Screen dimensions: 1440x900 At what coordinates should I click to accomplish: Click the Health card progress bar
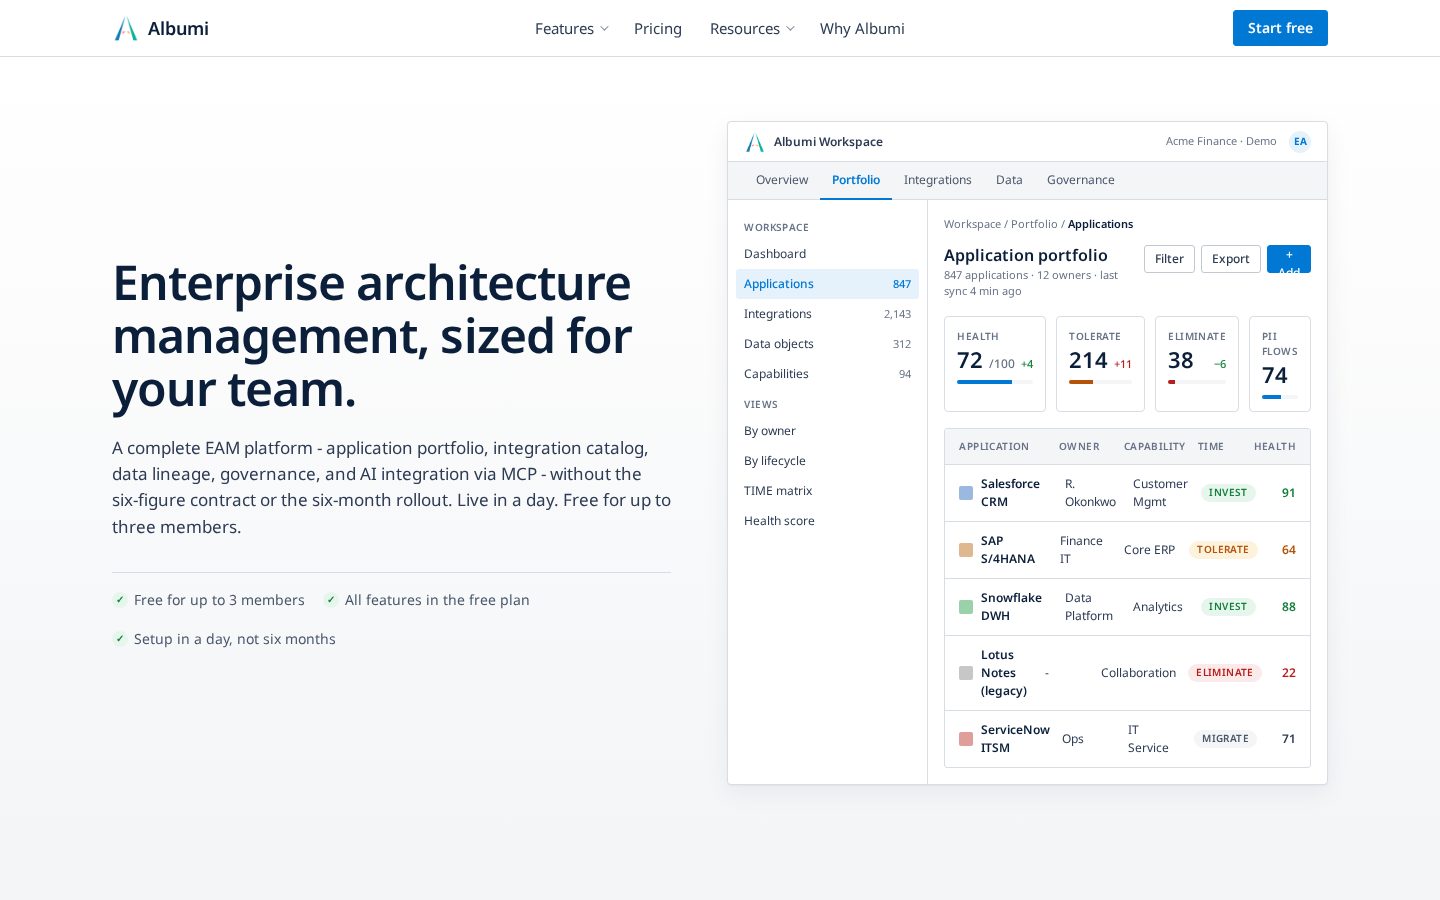pos(995,382)
